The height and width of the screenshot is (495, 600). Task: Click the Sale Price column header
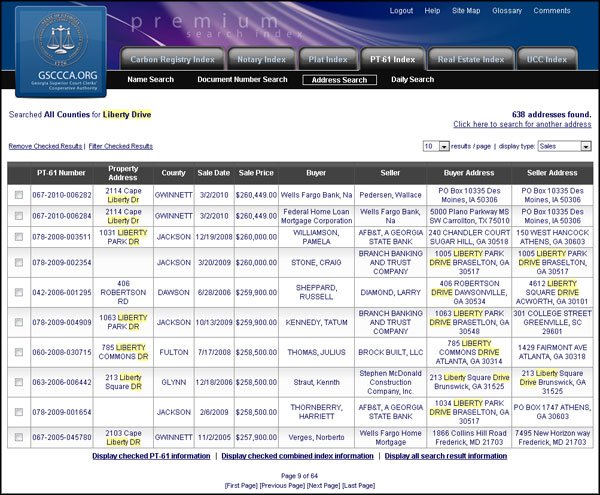(x=256, y=173)
